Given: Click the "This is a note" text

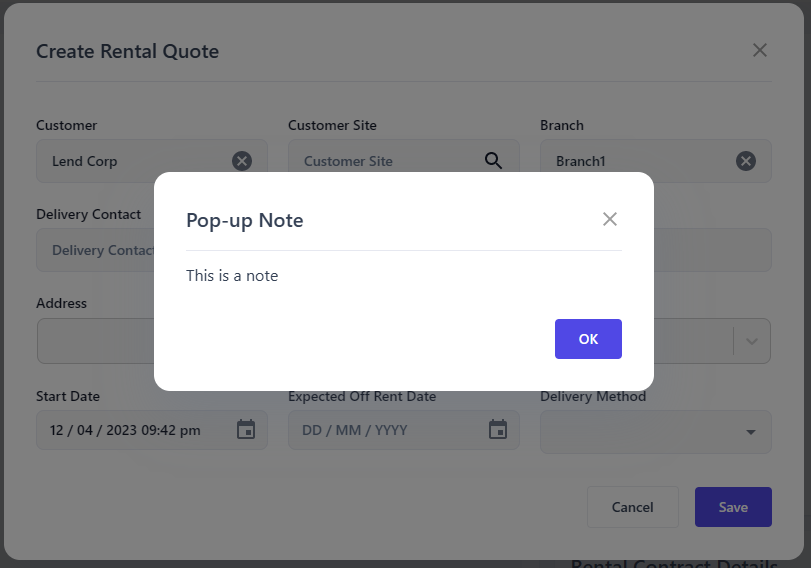Looking at the screenshot, I should point(232,275).
